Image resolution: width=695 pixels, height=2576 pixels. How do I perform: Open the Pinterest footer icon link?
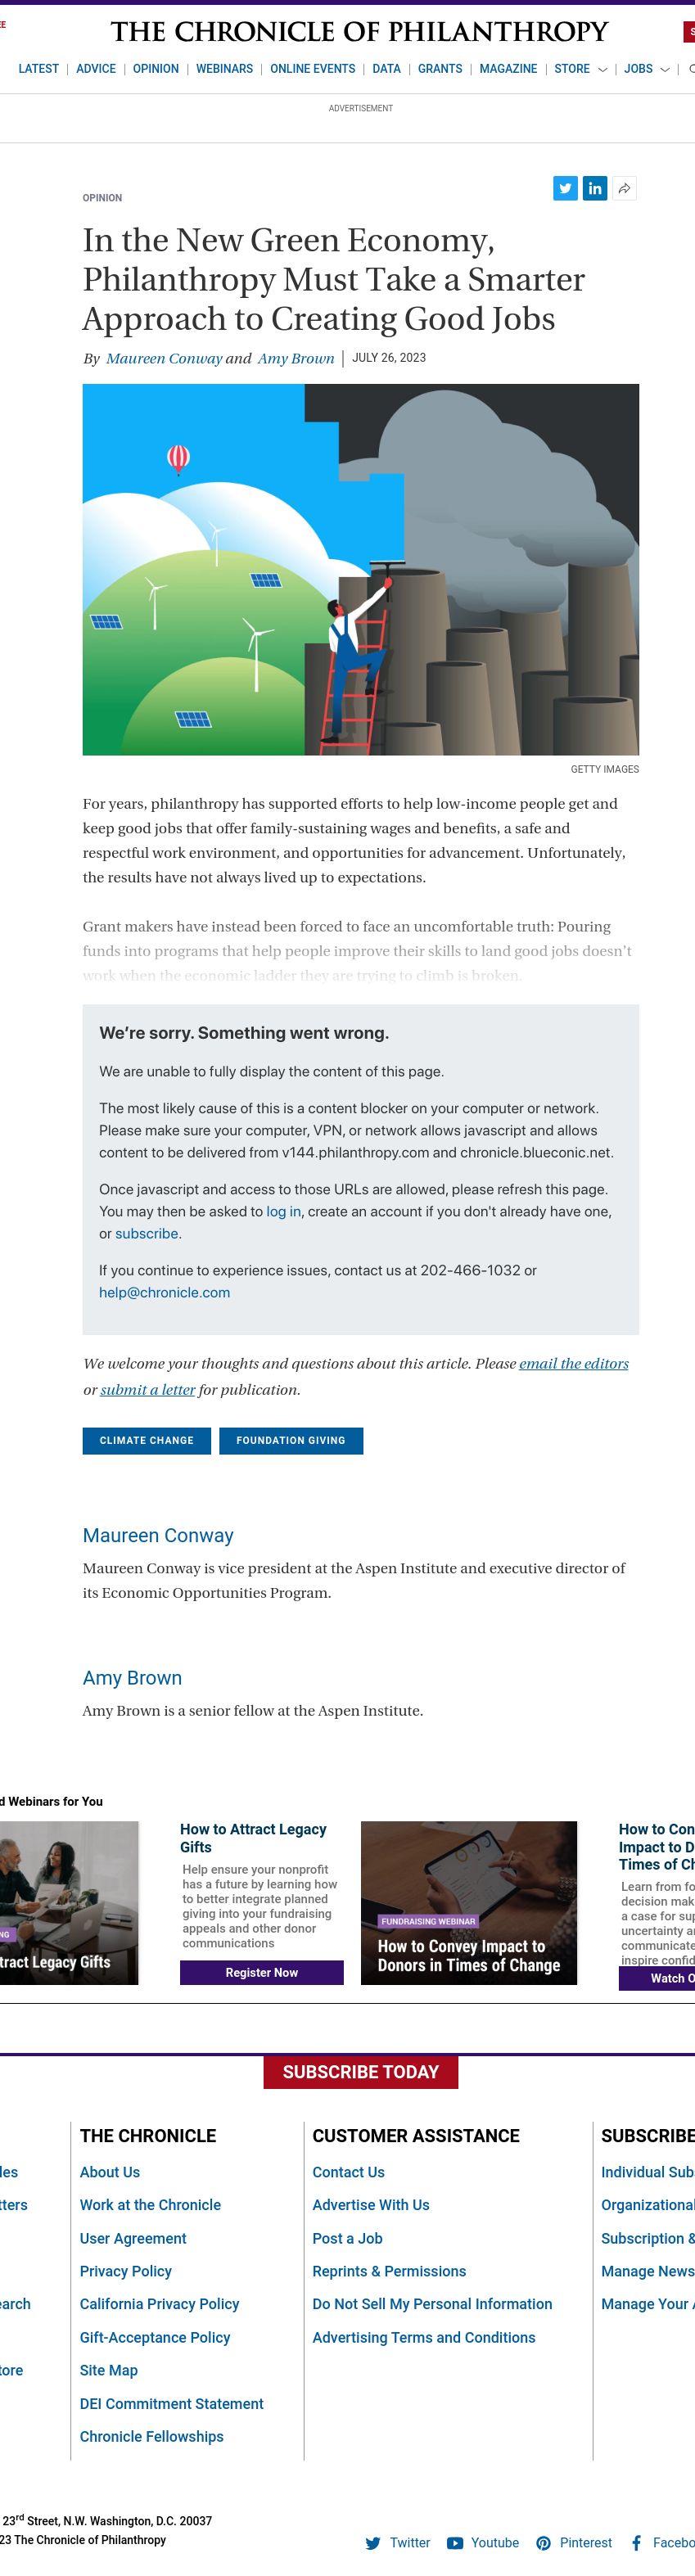click(543, 2542)
